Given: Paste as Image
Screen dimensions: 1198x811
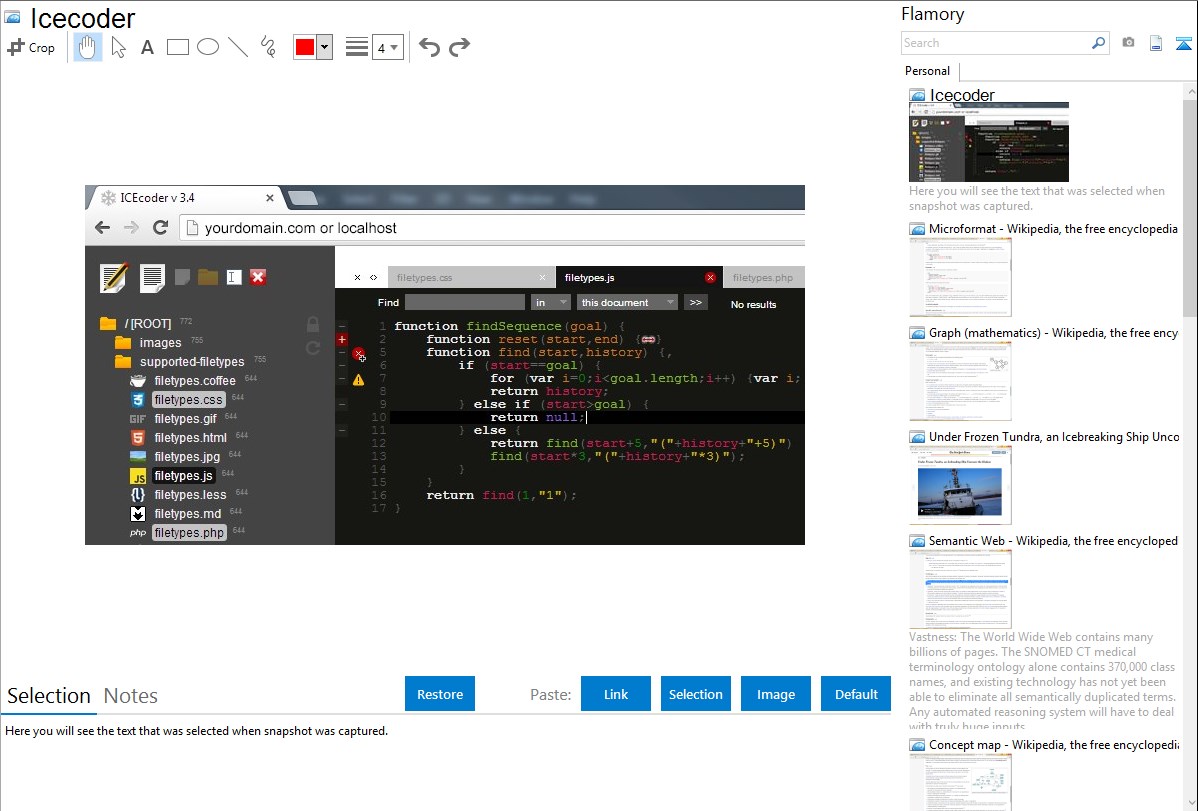Looking at the screenshot, I should [775, 694].
